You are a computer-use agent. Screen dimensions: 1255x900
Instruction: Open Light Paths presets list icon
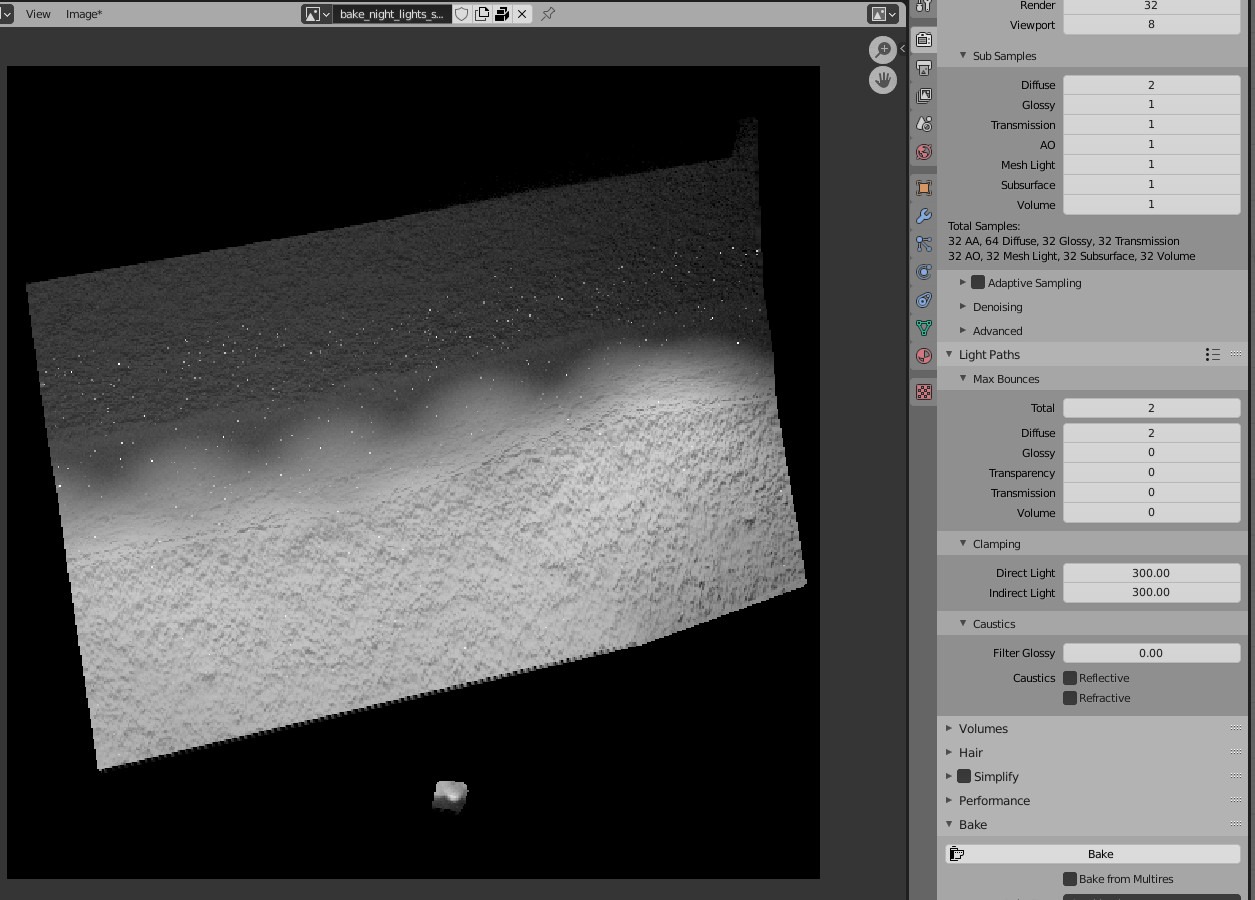coord(1213,354)
